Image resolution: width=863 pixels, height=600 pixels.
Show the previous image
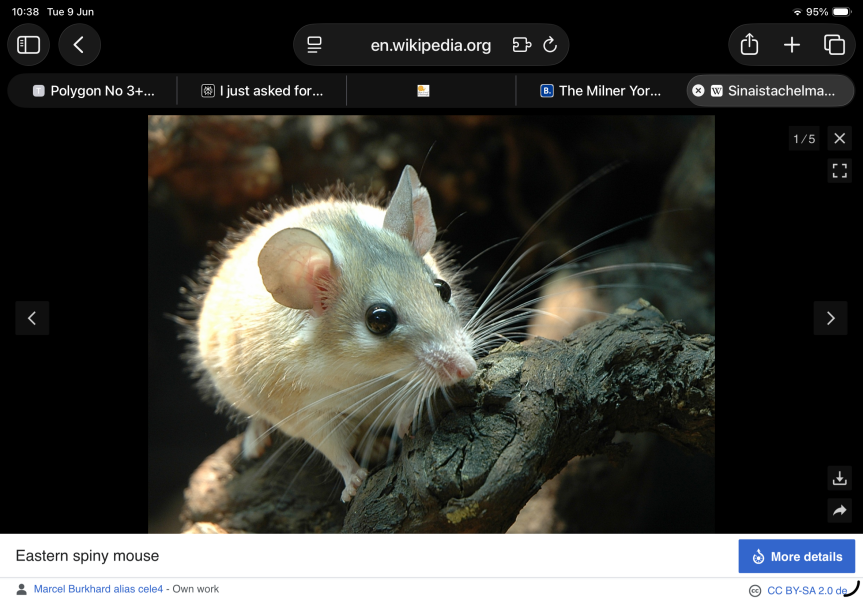coord(32,318)
